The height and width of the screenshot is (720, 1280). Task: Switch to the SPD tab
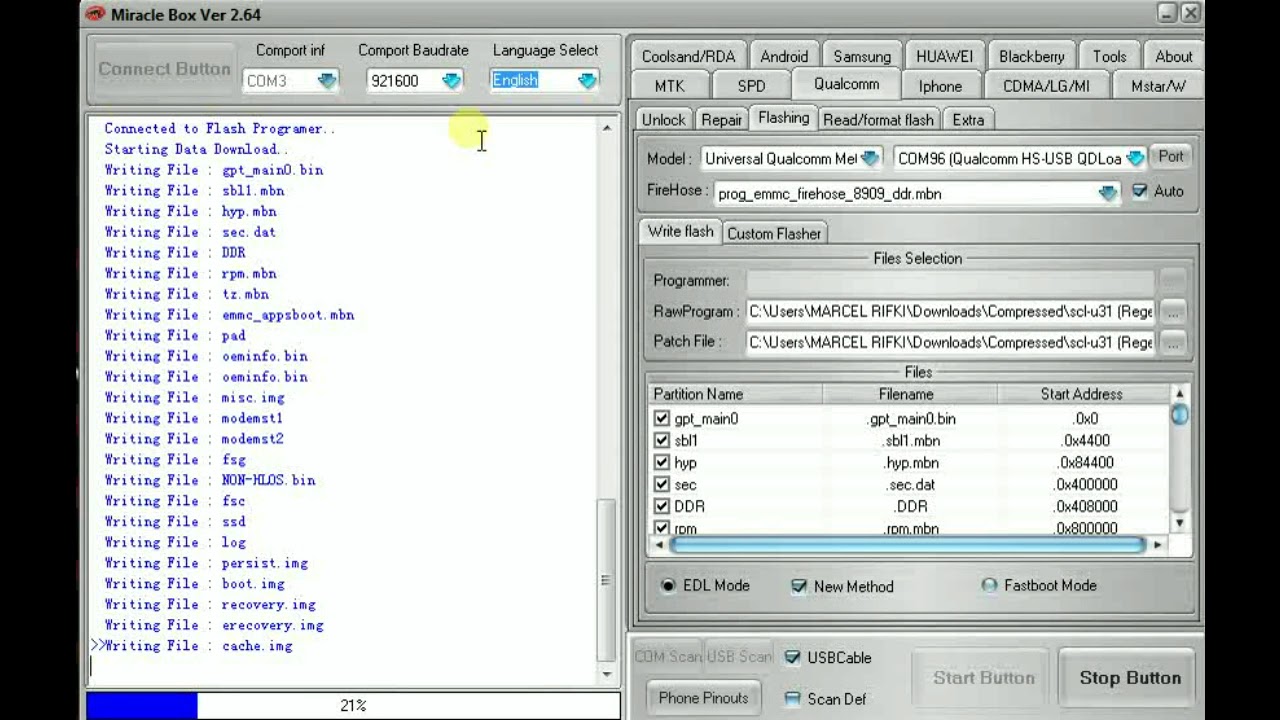tap(751, 86)
